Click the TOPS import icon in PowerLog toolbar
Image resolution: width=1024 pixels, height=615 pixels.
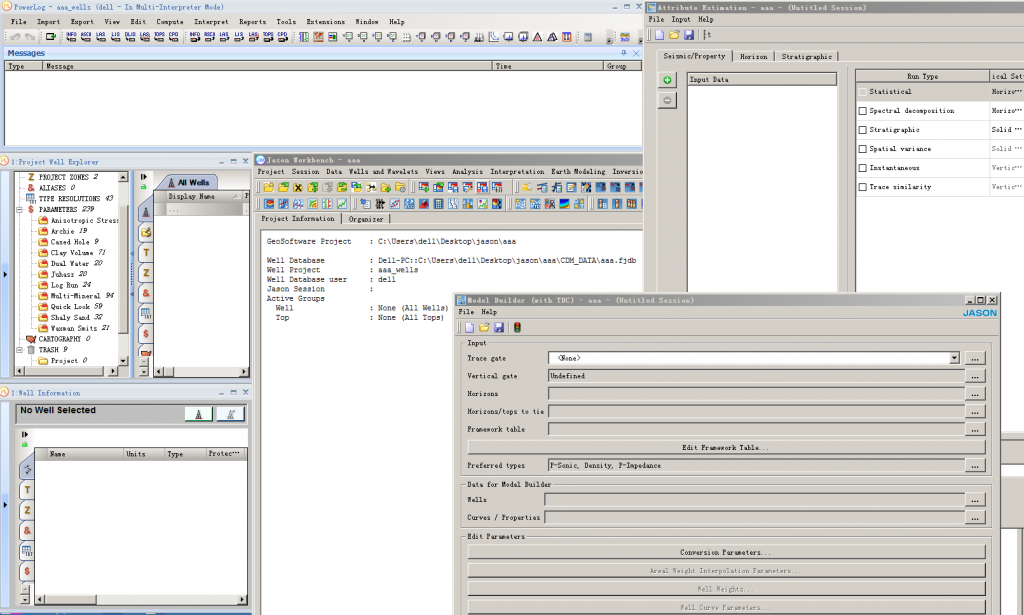[x=159, y=37]
